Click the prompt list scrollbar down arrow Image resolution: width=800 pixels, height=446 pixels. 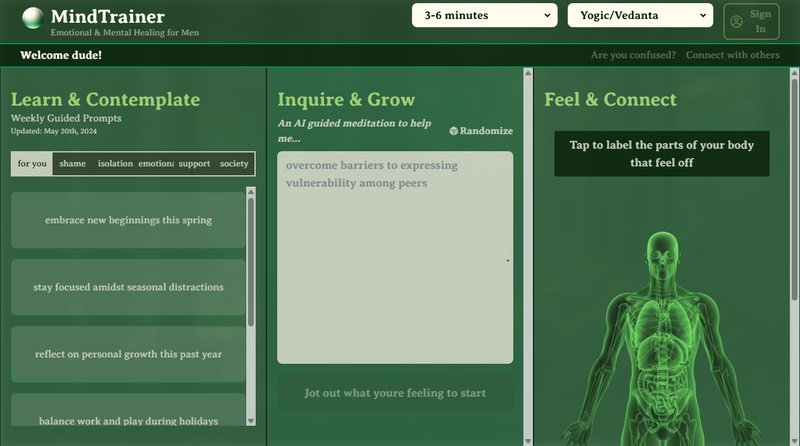[x=251, y=421]
